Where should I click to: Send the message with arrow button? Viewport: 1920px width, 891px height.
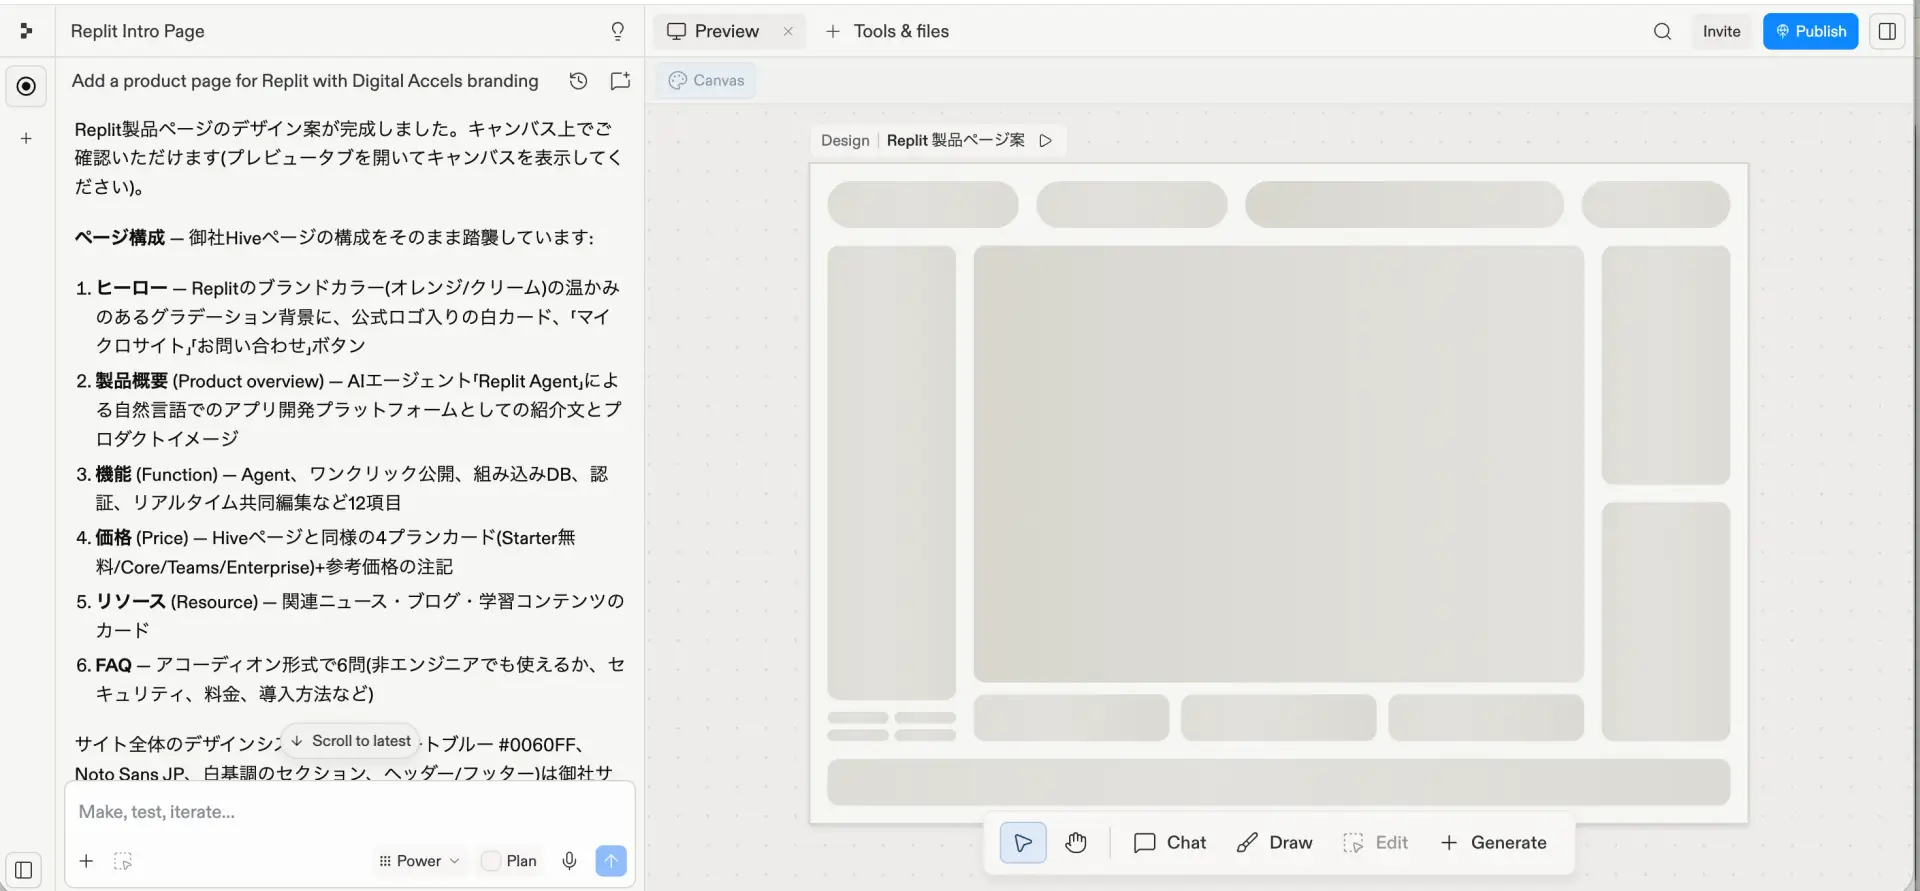pos(611,861)
